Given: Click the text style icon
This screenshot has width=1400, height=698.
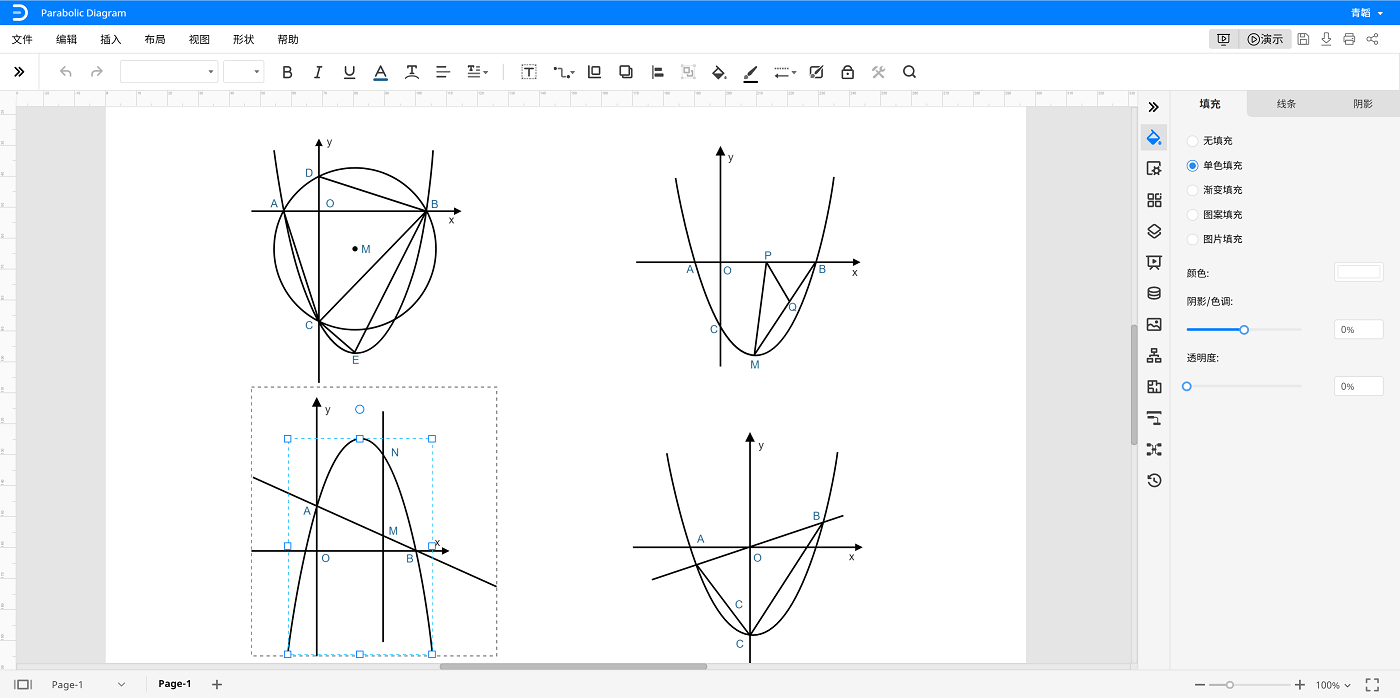Looking at the screenshot, I should click(411, 72).
